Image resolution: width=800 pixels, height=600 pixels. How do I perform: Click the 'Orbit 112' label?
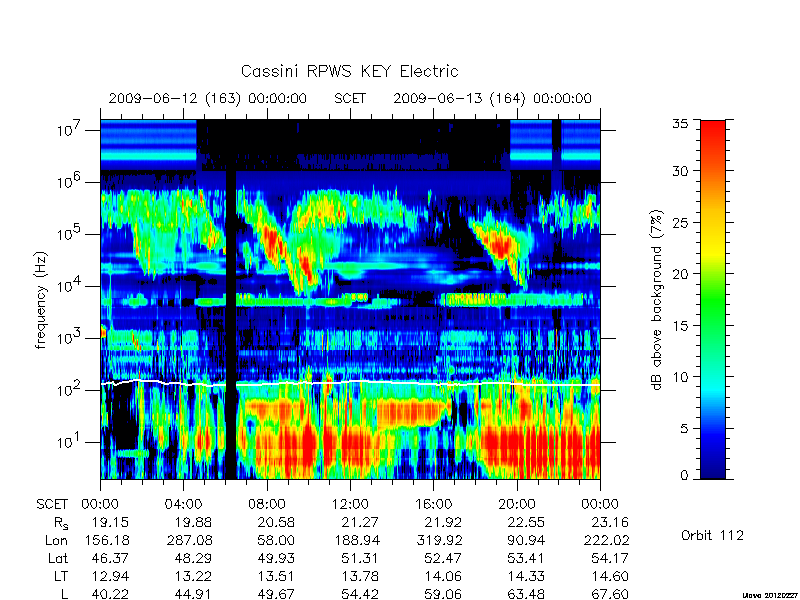click(712, 535)
